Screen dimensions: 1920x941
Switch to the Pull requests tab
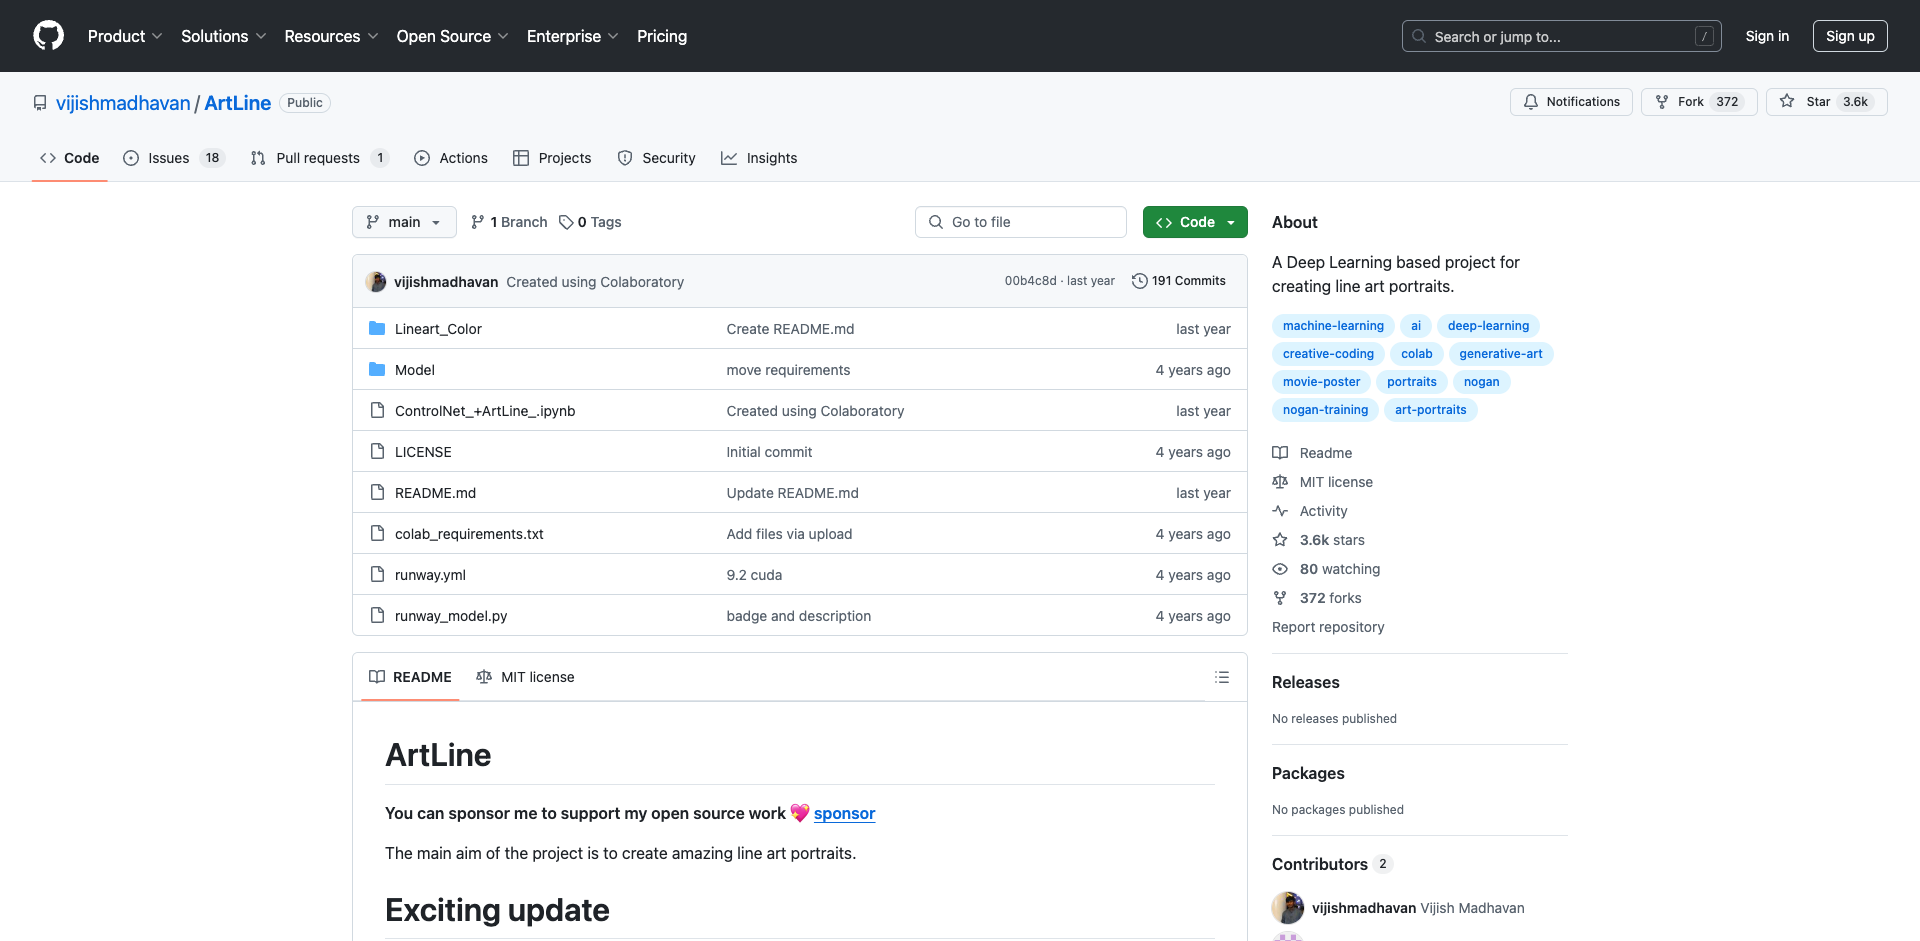(x=319, y=158)
